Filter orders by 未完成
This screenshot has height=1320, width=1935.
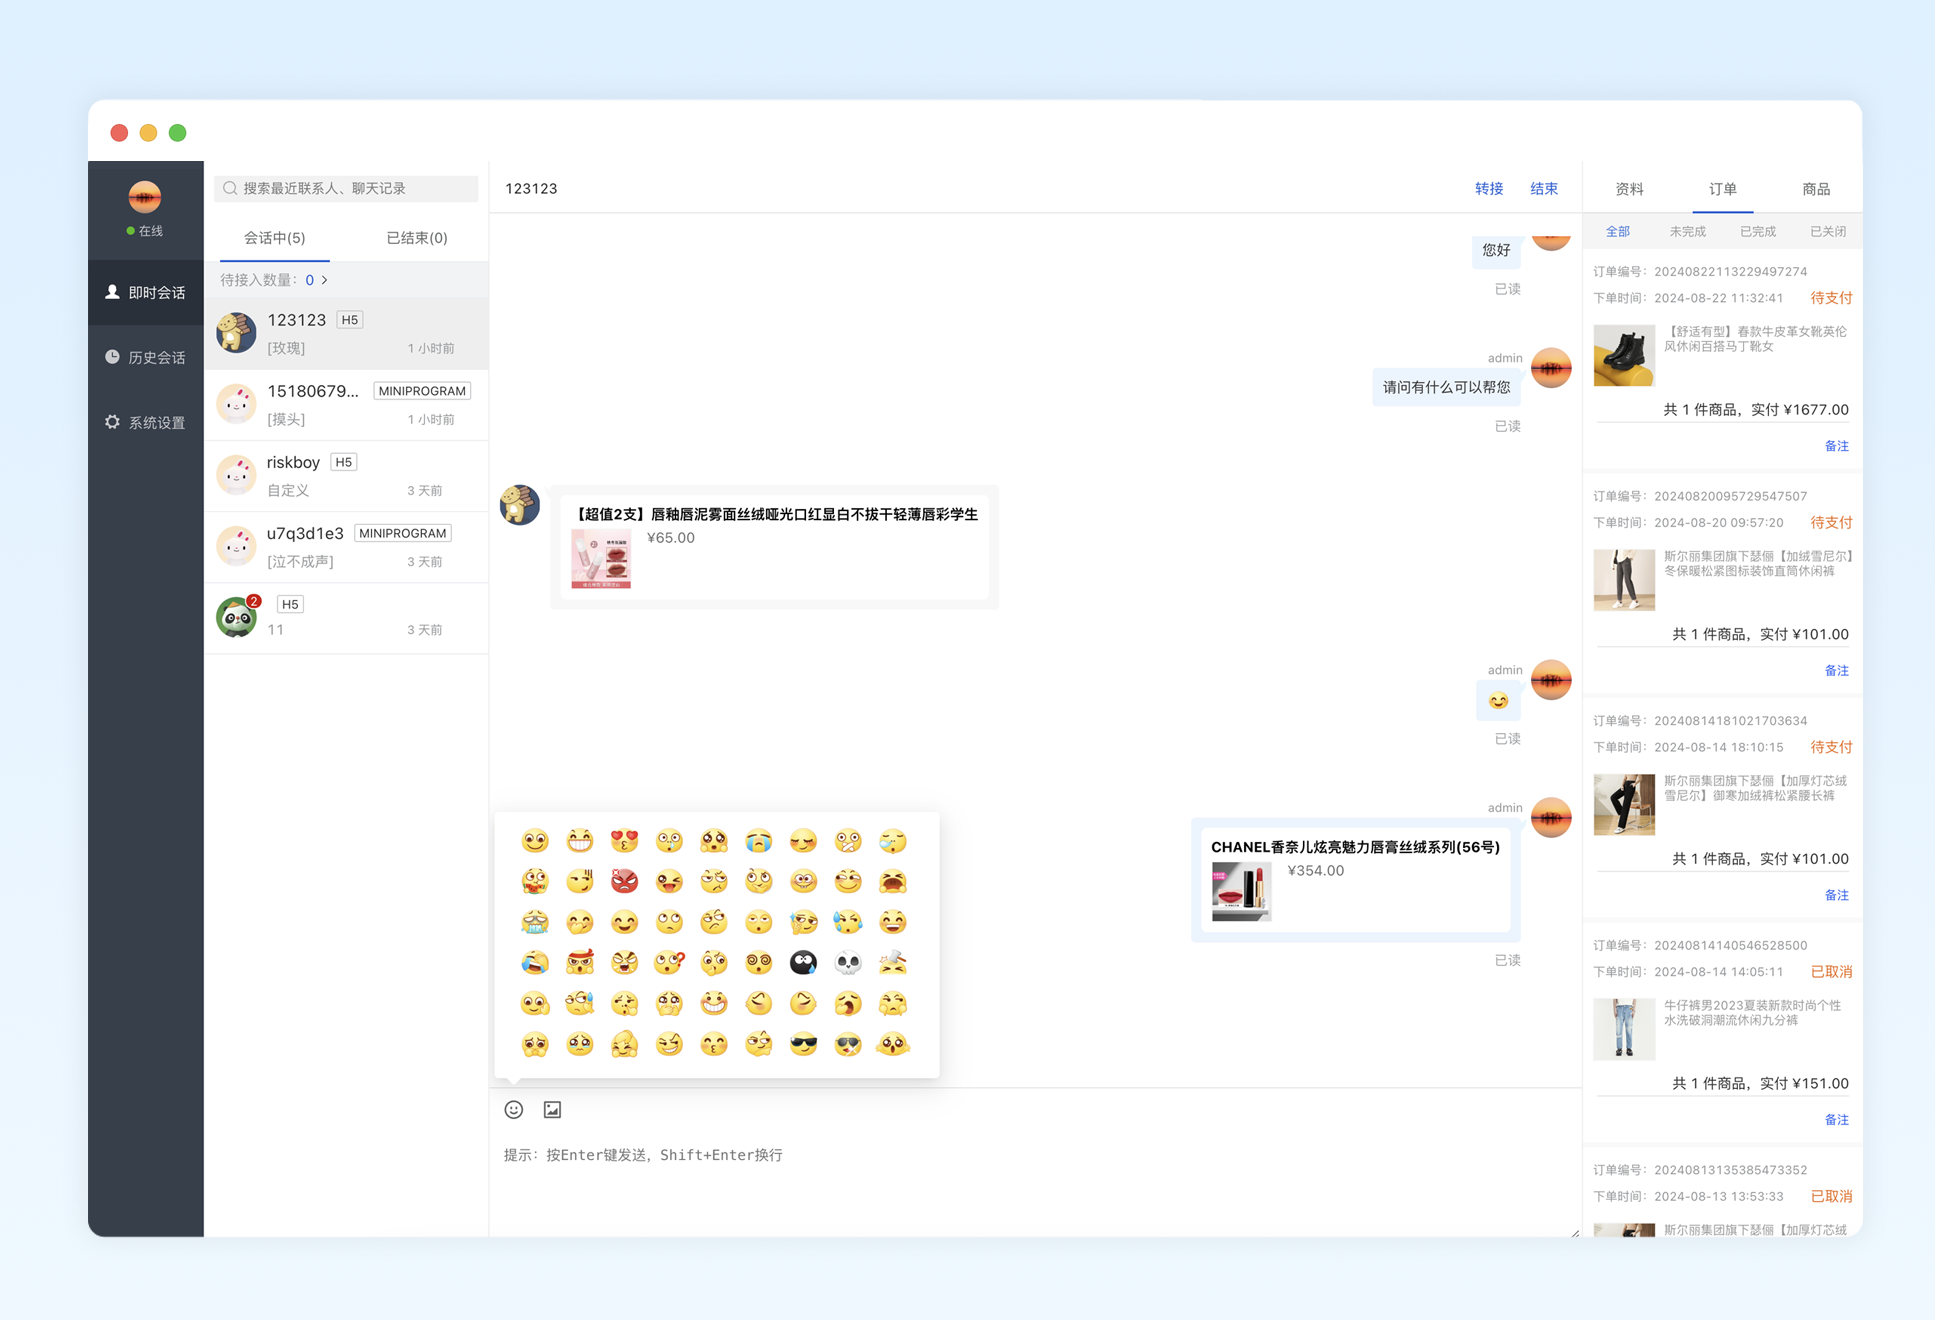pos(1687,232)
